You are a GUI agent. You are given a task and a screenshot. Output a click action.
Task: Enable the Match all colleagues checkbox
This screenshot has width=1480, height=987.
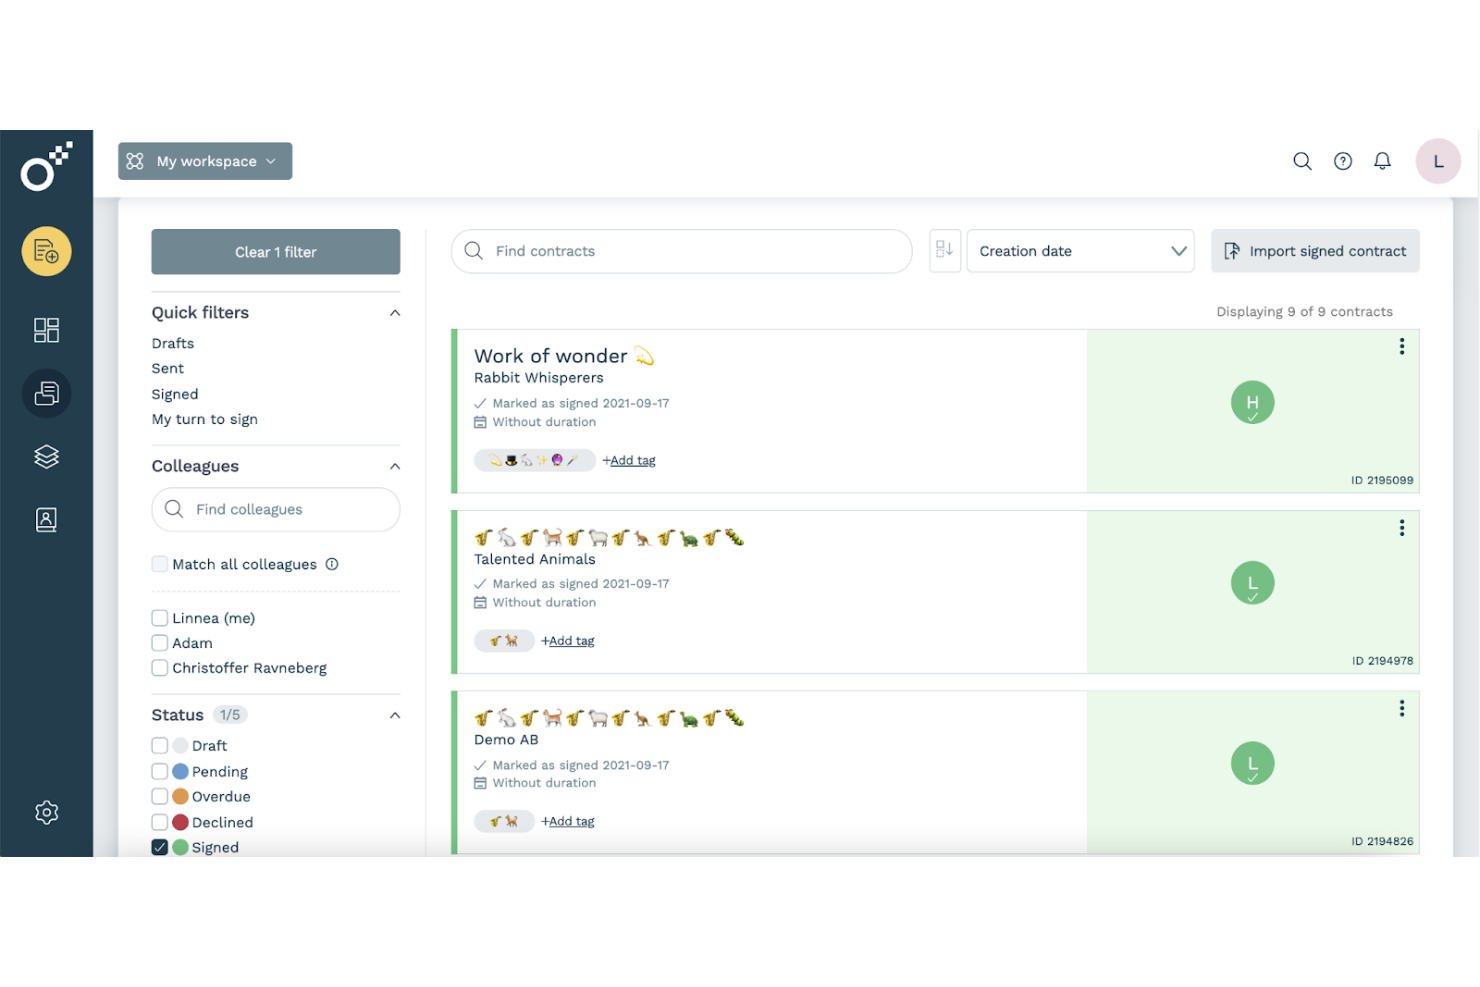(159, 563)
